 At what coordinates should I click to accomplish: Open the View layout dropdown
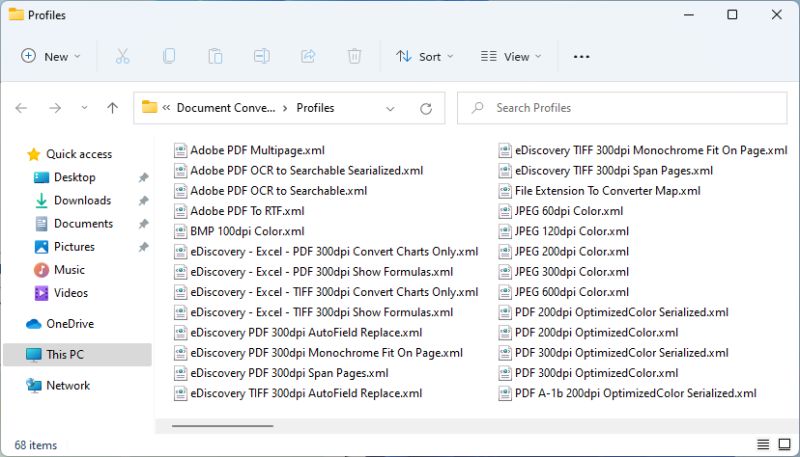(511, 56)
